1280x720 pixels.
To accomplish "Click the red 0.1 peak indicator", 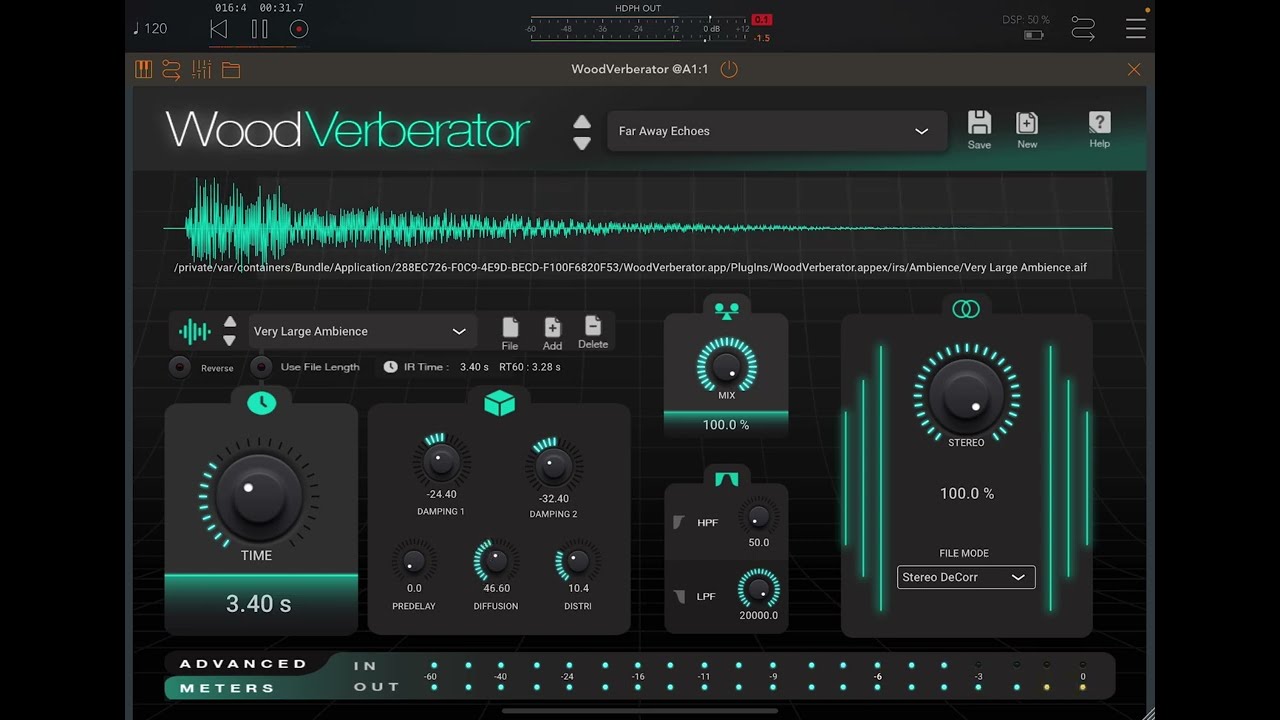I will tap(762, 20).
